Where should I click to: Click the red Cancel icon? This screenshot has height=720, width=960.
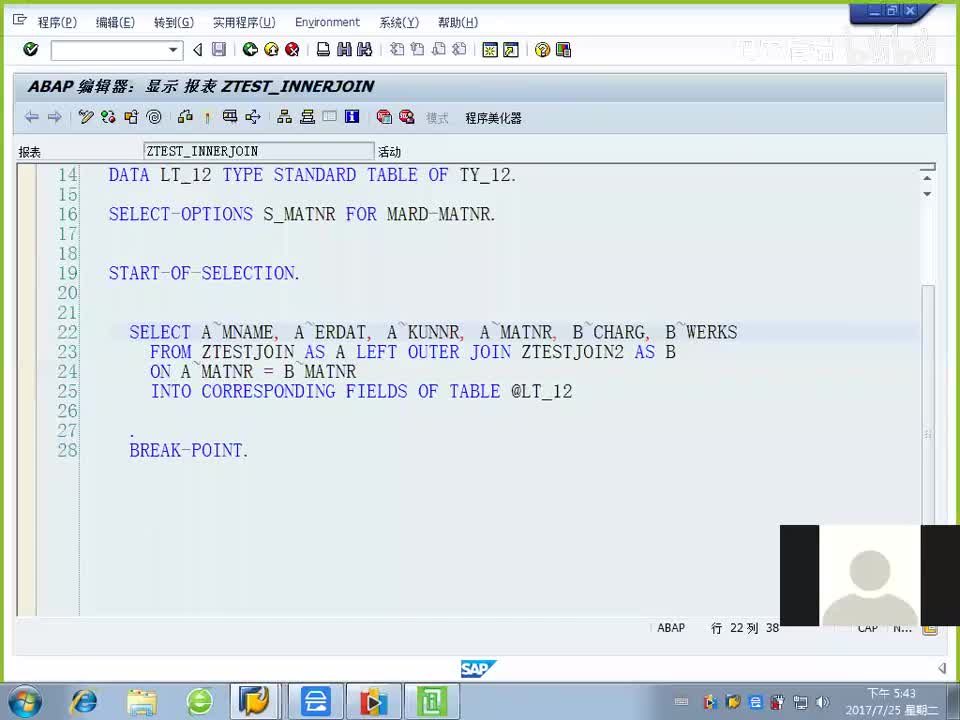click(293, 49)
